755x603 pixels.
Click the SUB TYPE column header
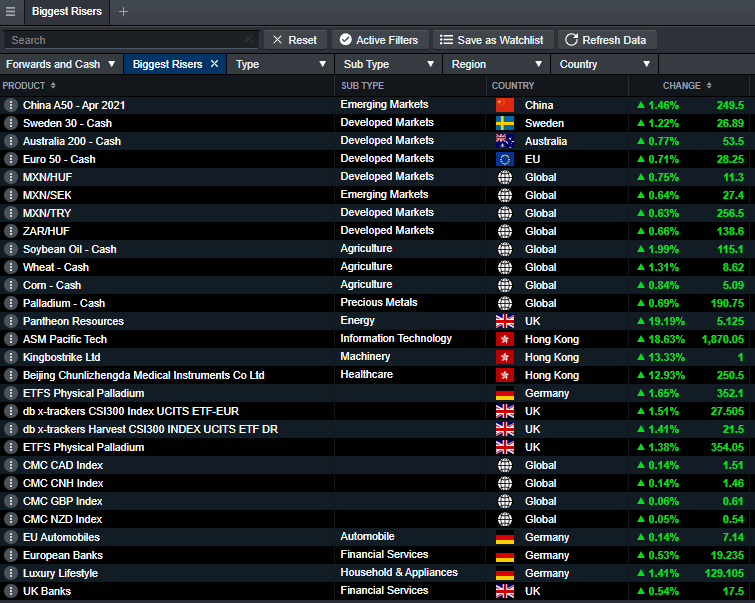click(363, 85)
